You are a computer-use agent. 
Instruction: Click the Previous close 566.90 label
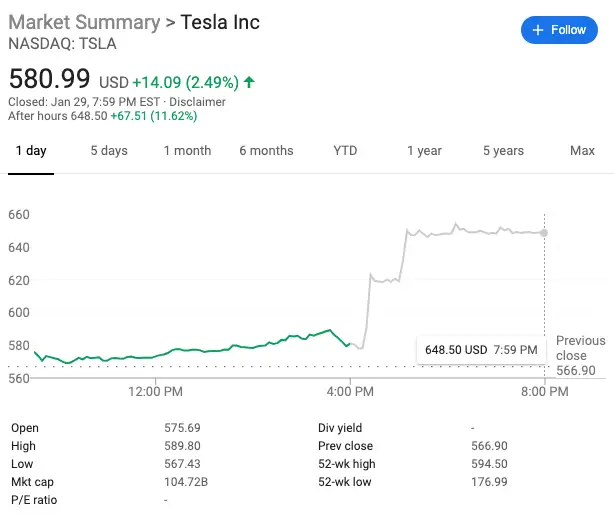click(580, 355)
